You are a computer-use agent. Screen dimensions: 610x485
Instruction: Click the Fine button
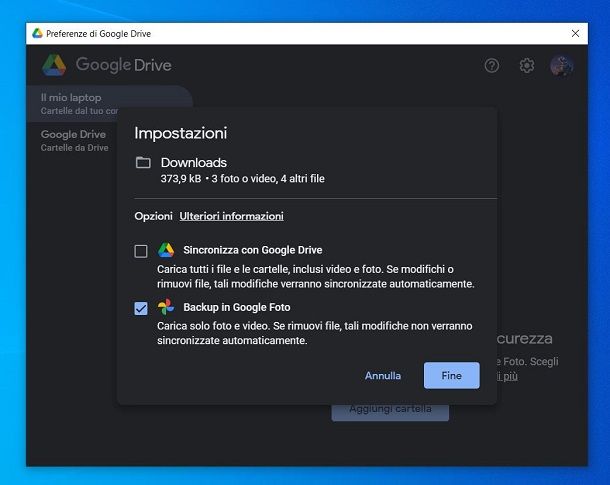[452, 375]
